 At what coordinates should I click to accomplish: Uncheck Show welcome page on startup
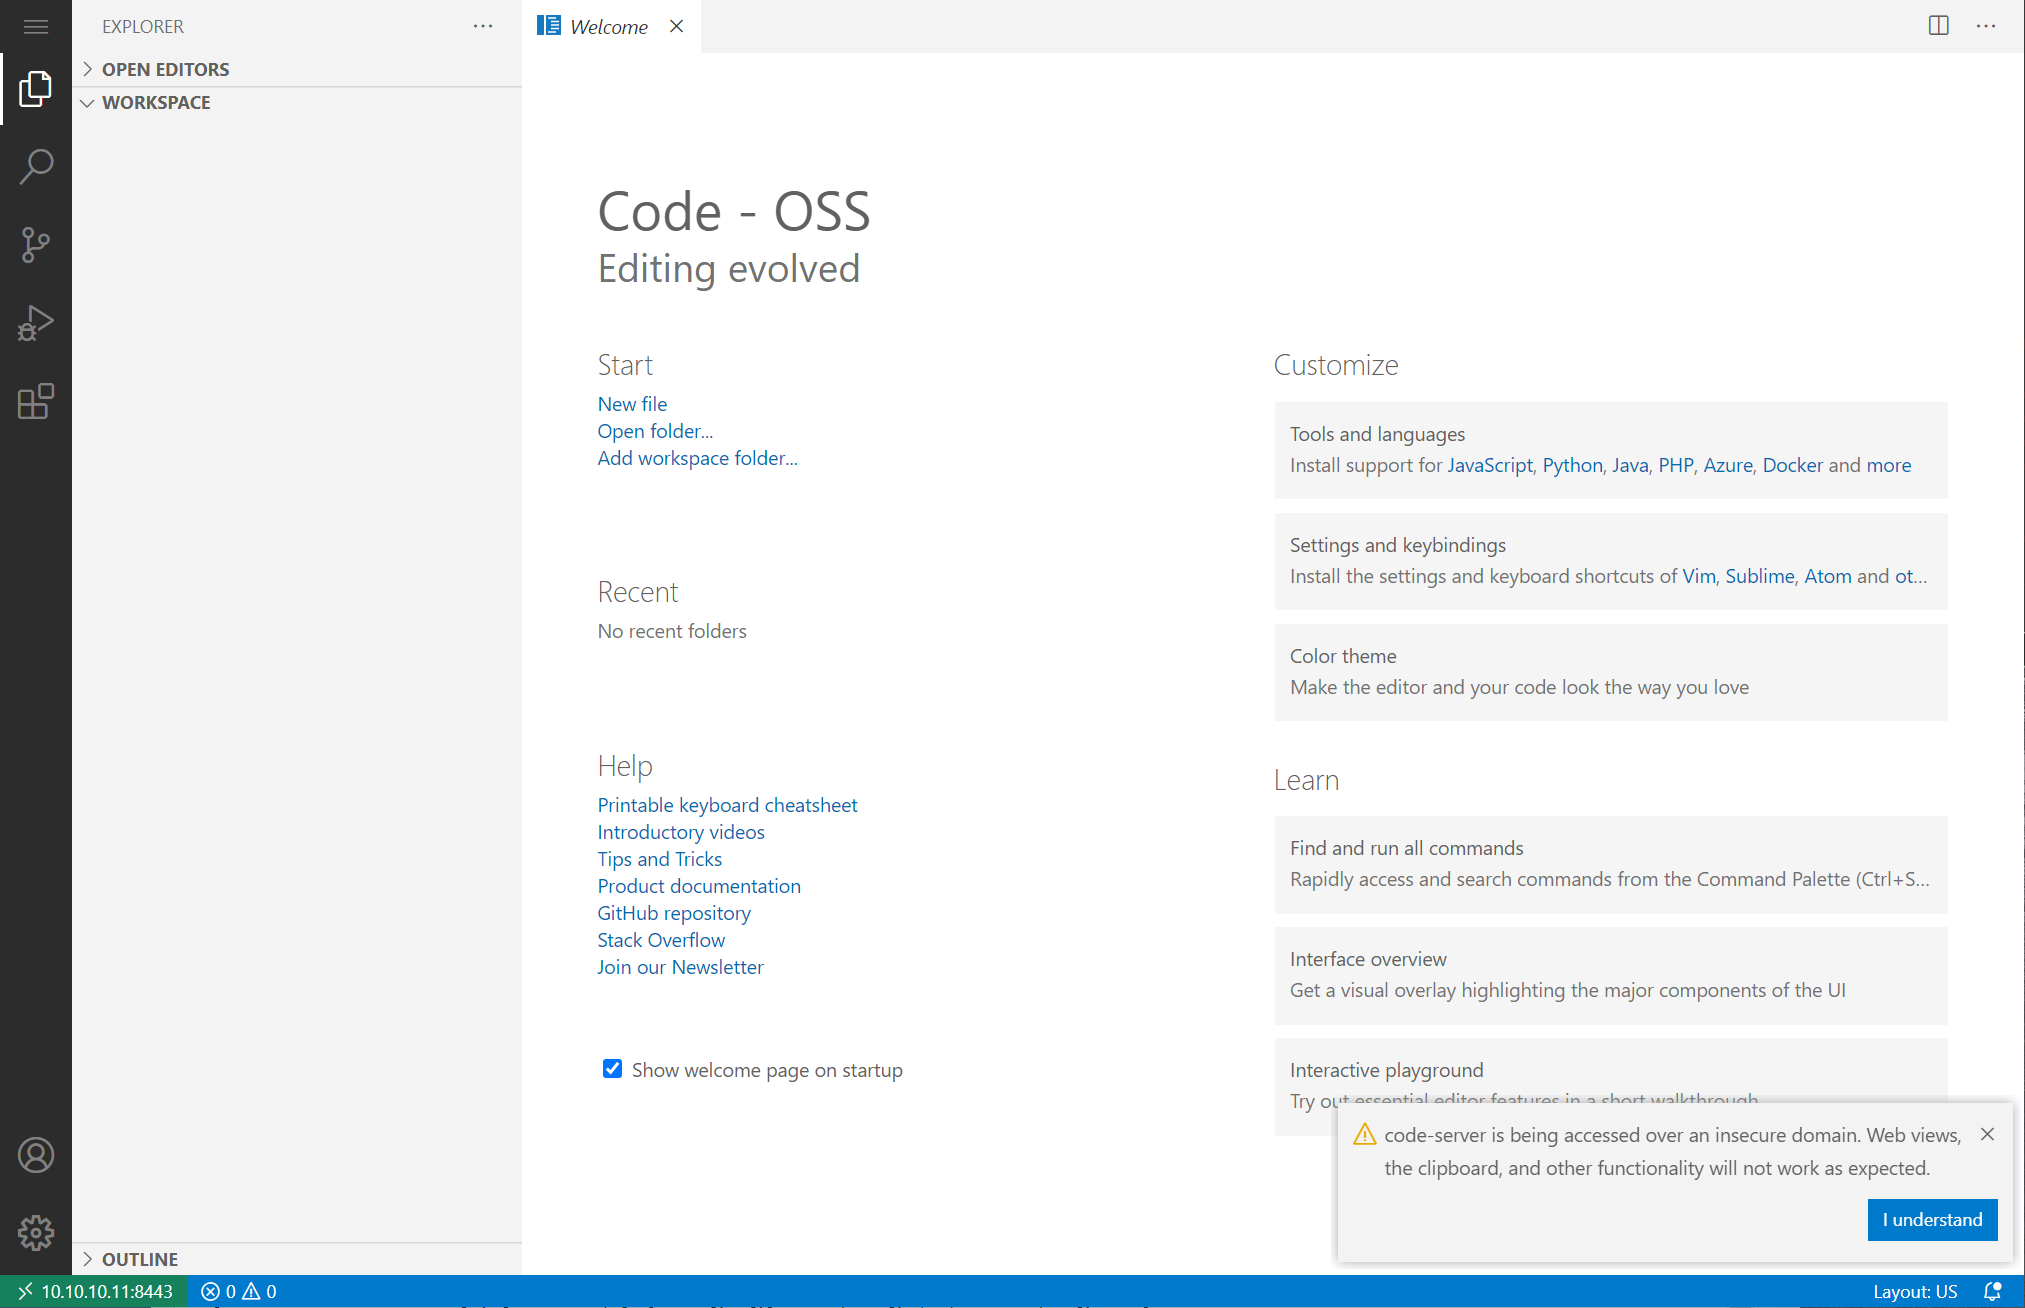612,1069
